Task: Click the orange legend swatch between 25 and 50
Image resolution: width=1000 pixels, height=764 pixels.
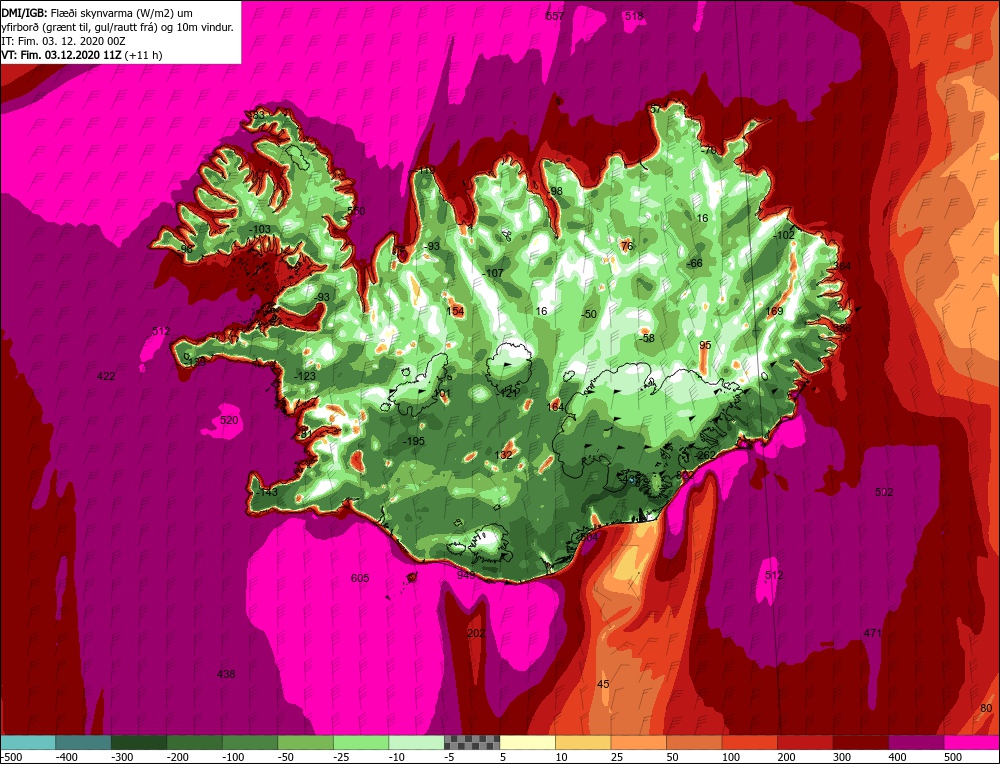Action: (x=638, y=742)
